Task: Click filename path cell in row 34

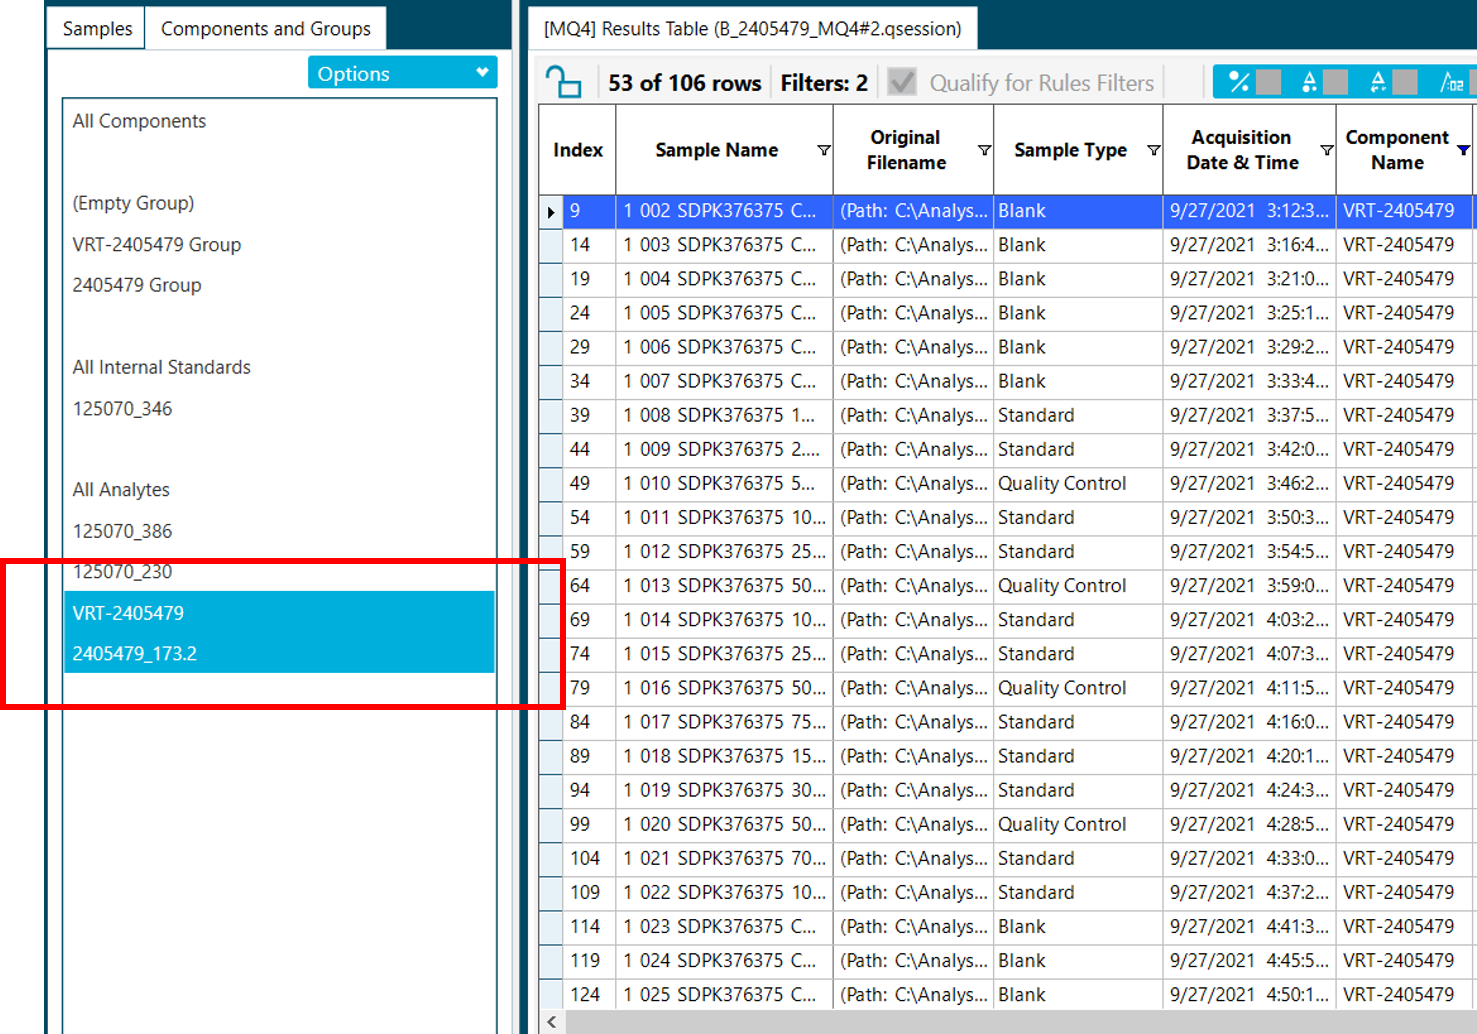Action: [913, 381]
